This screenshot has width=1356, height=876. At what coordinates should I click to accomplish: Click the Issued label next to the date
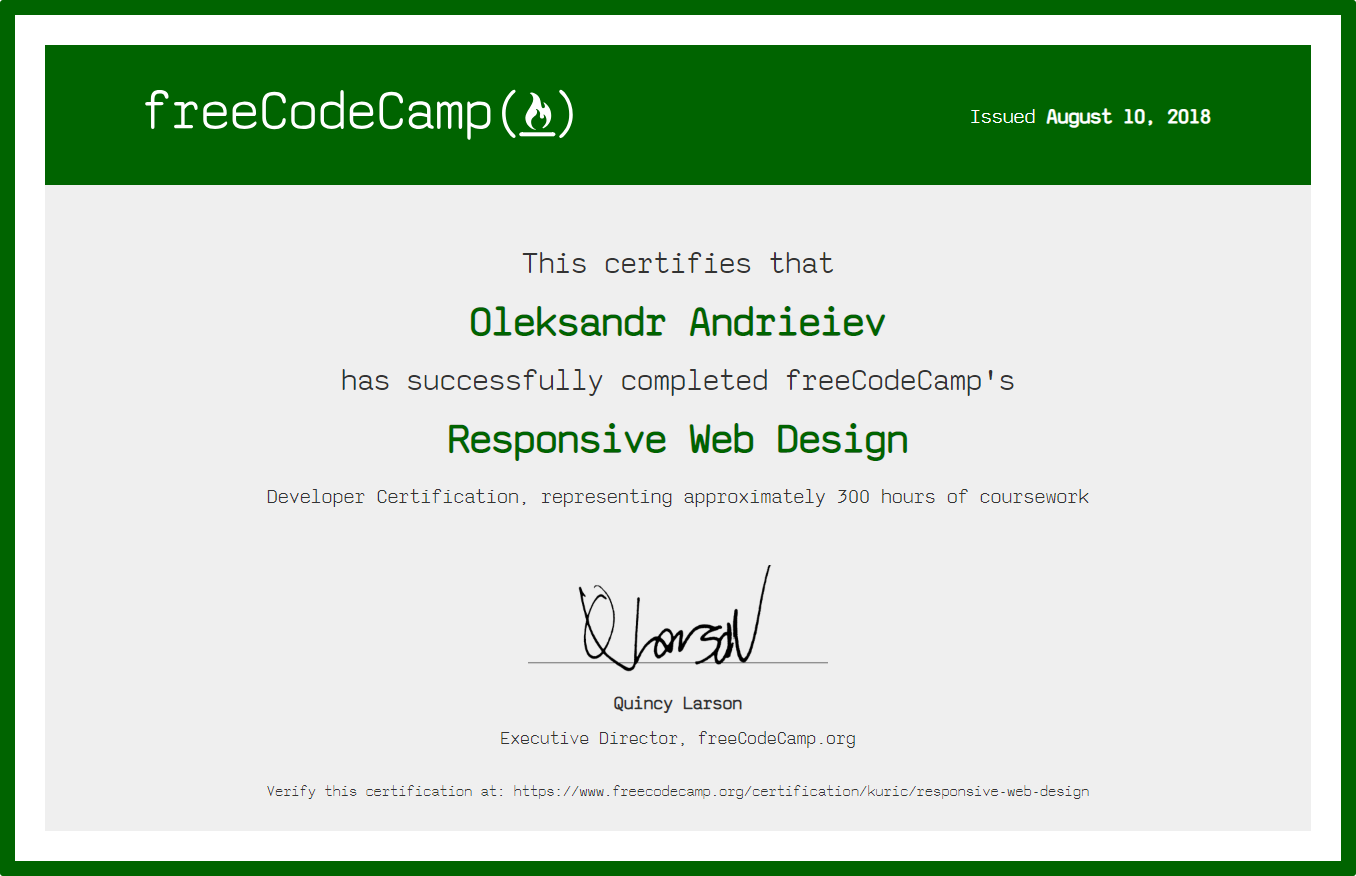click(1001, 117)
